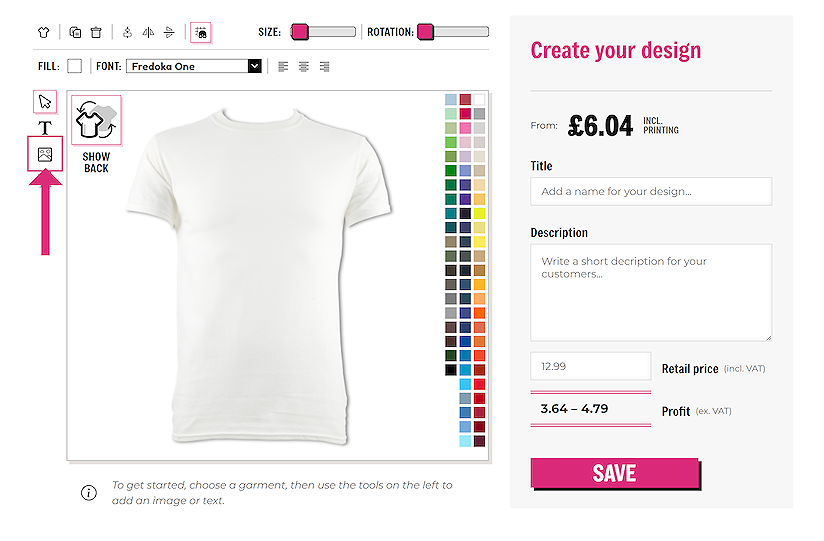Click the flip vertical icon
The width and height of the screenshot is (824, 541).
click(168, 32)
